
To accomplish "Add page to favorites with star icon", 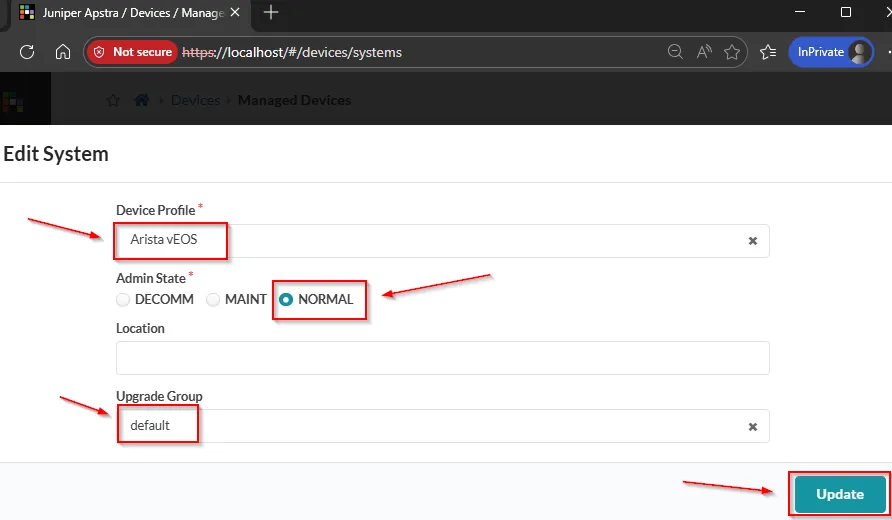I will (x=732, y=52).
